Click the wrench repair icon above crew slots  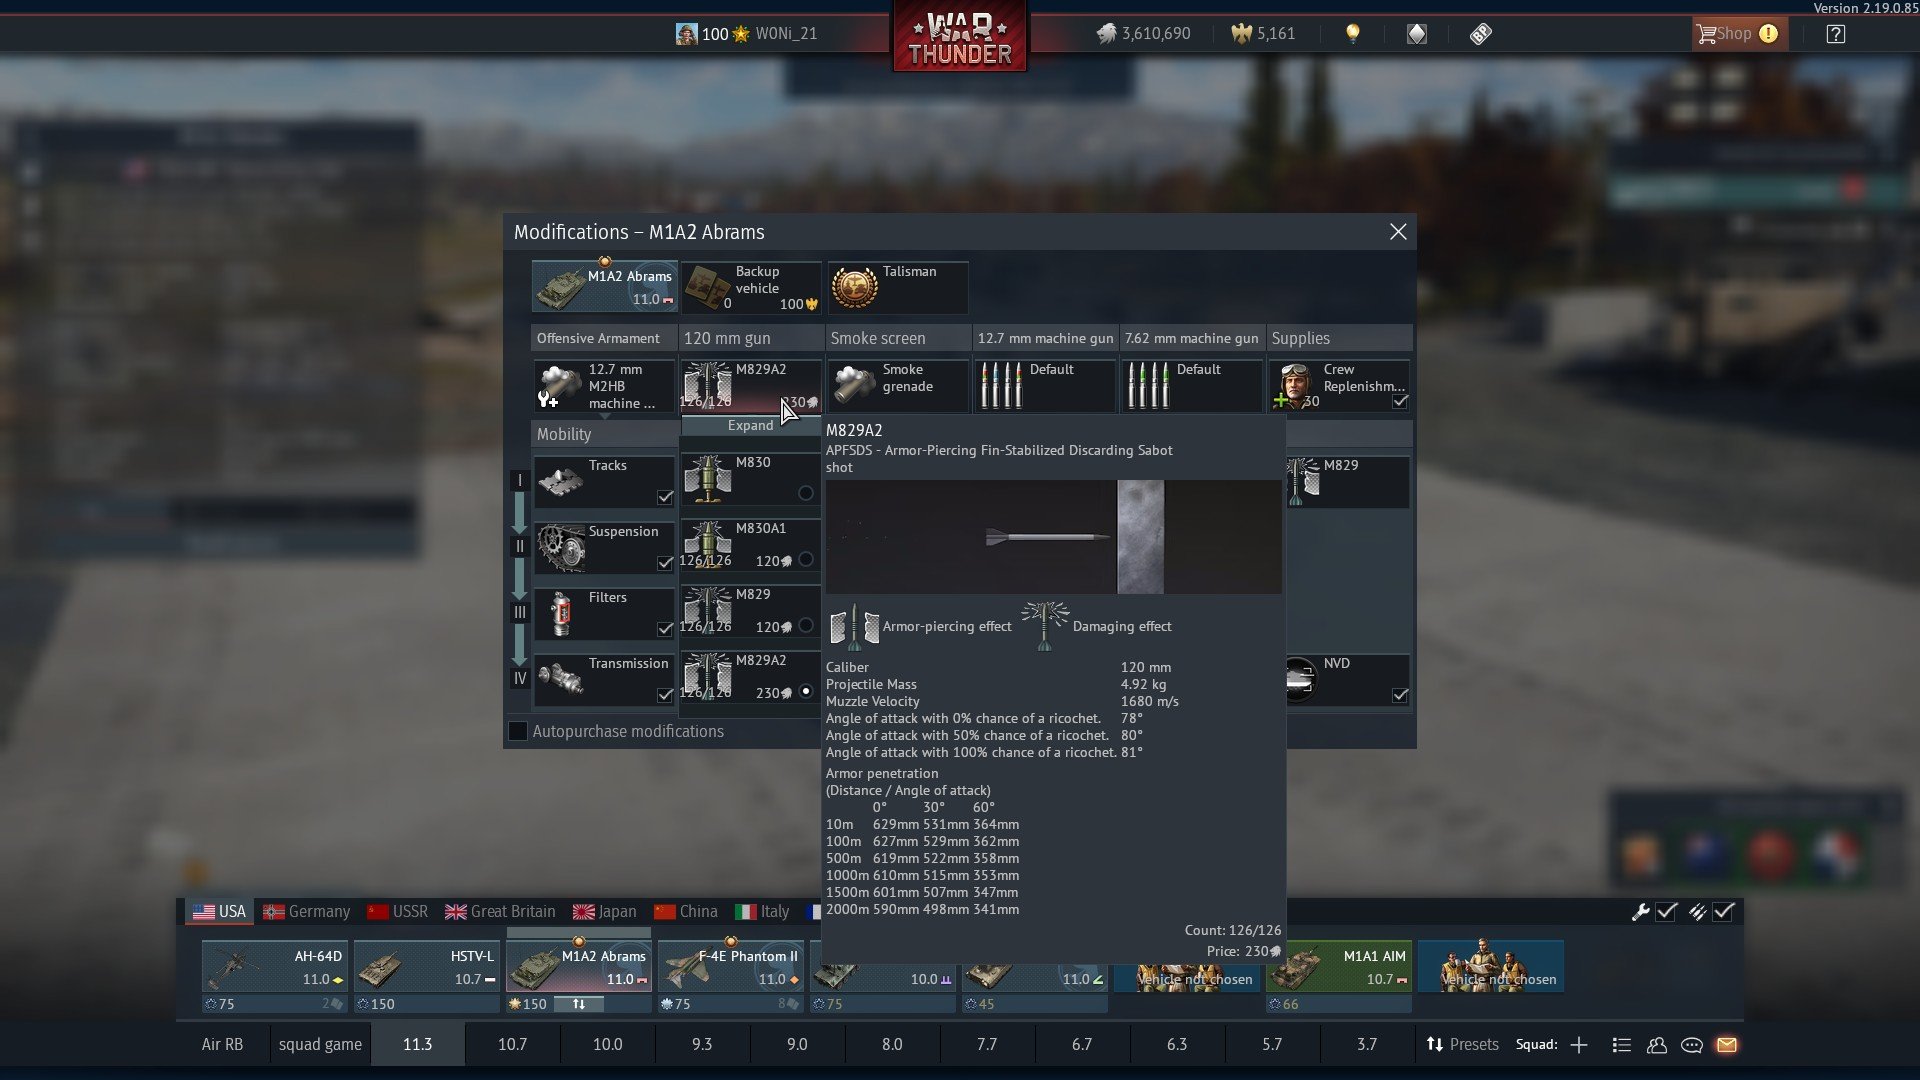(x=1640, y=912)
